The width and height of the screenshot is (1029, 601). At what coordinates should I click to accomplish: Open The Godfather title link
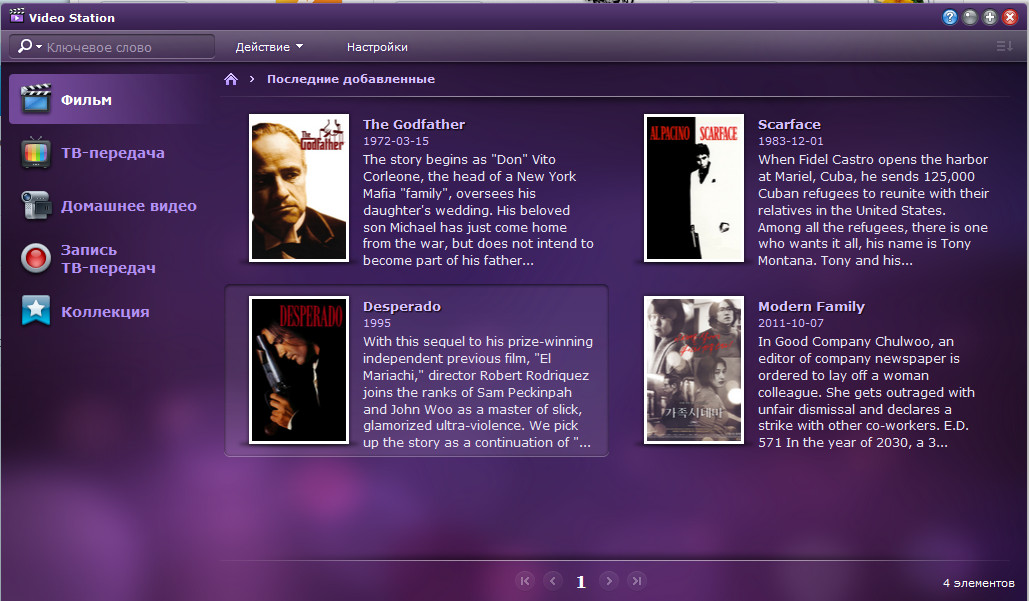pyautogui.click(x=413, y=125)
